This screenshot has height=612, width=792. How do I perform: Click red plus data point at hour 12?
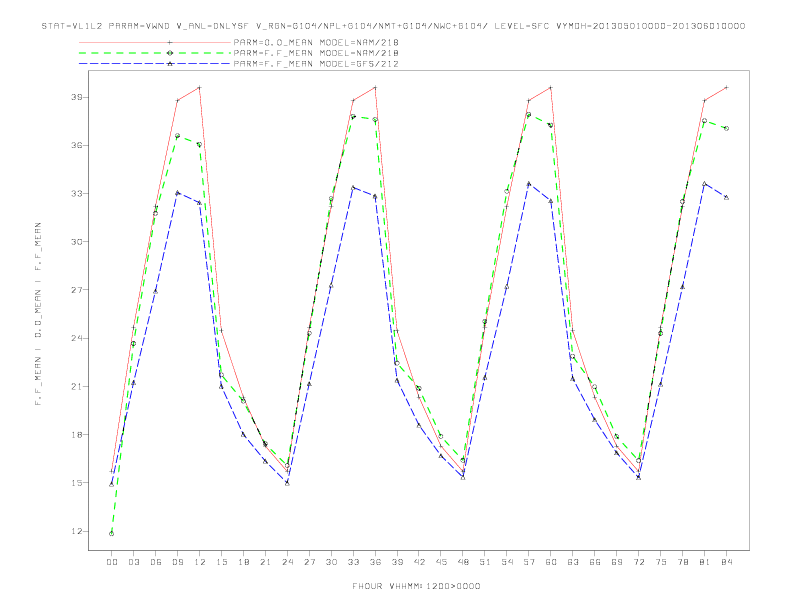(x=200, y=88)
